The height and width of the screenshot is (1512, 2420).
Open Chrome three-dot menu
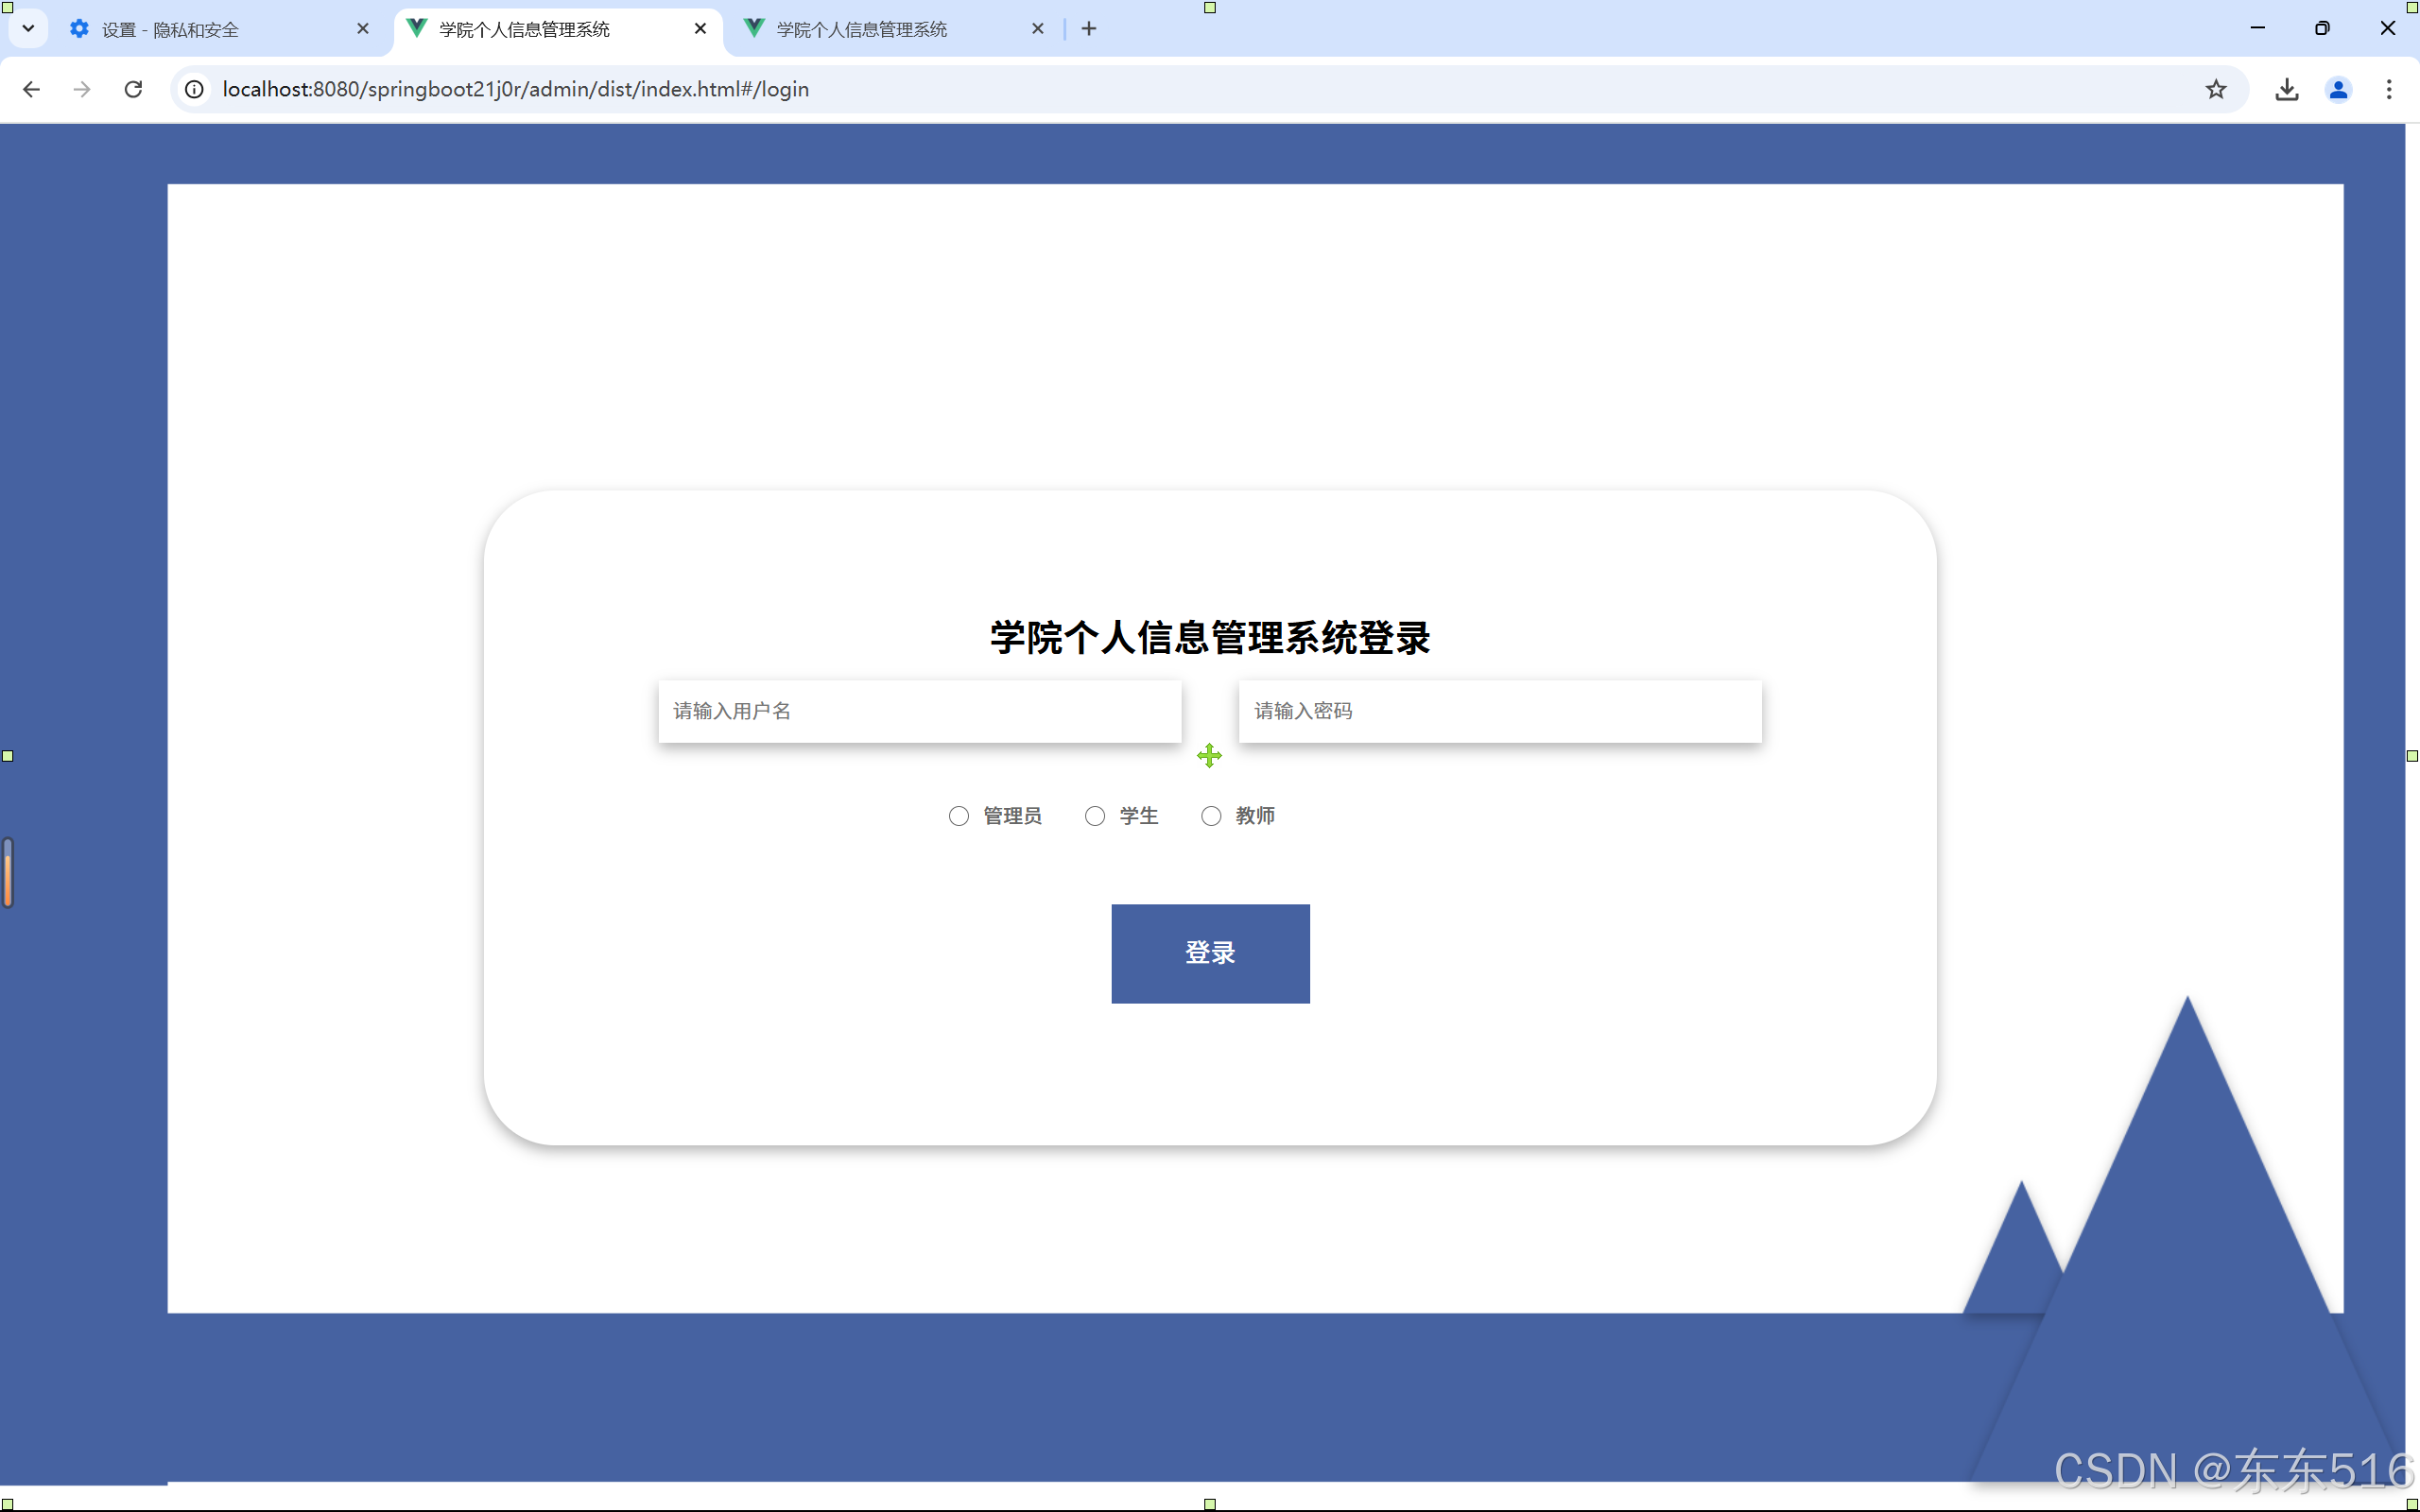(x=2389, y=89)
